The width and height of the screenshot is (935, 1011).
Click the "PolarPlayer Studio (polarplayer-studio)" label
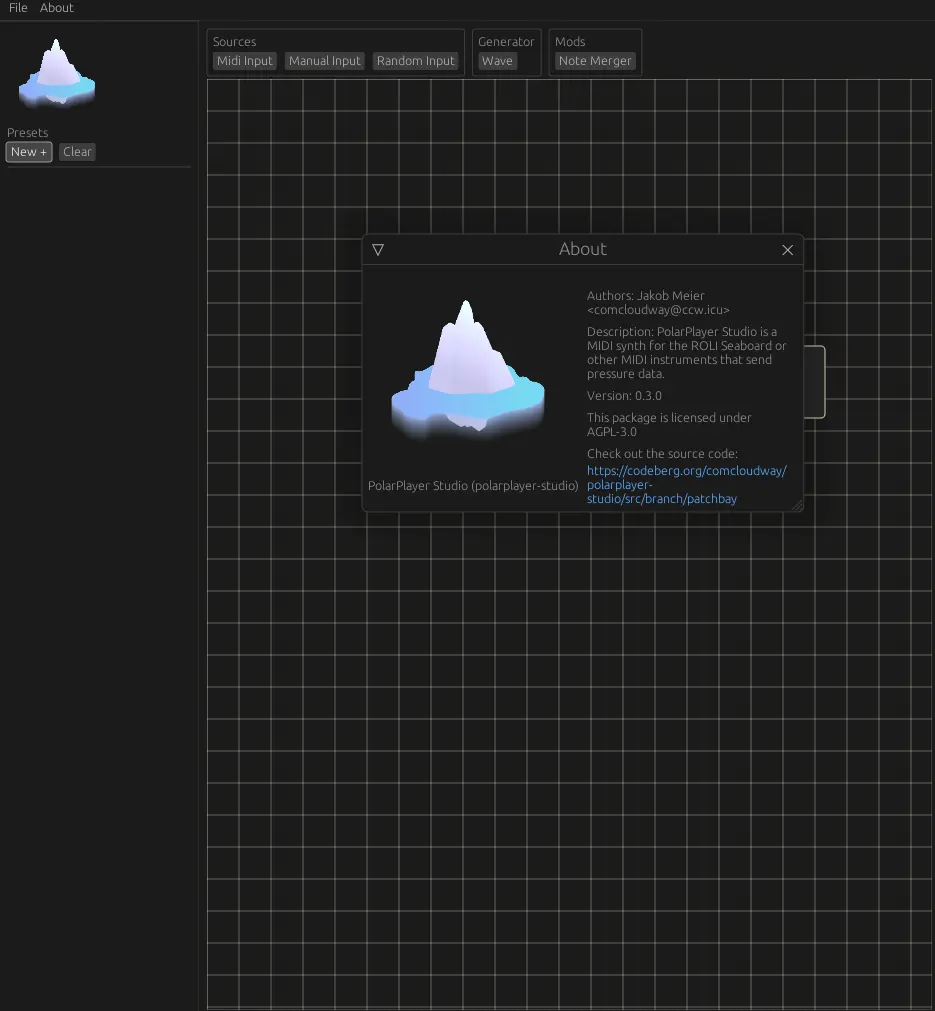click(473, 485)
